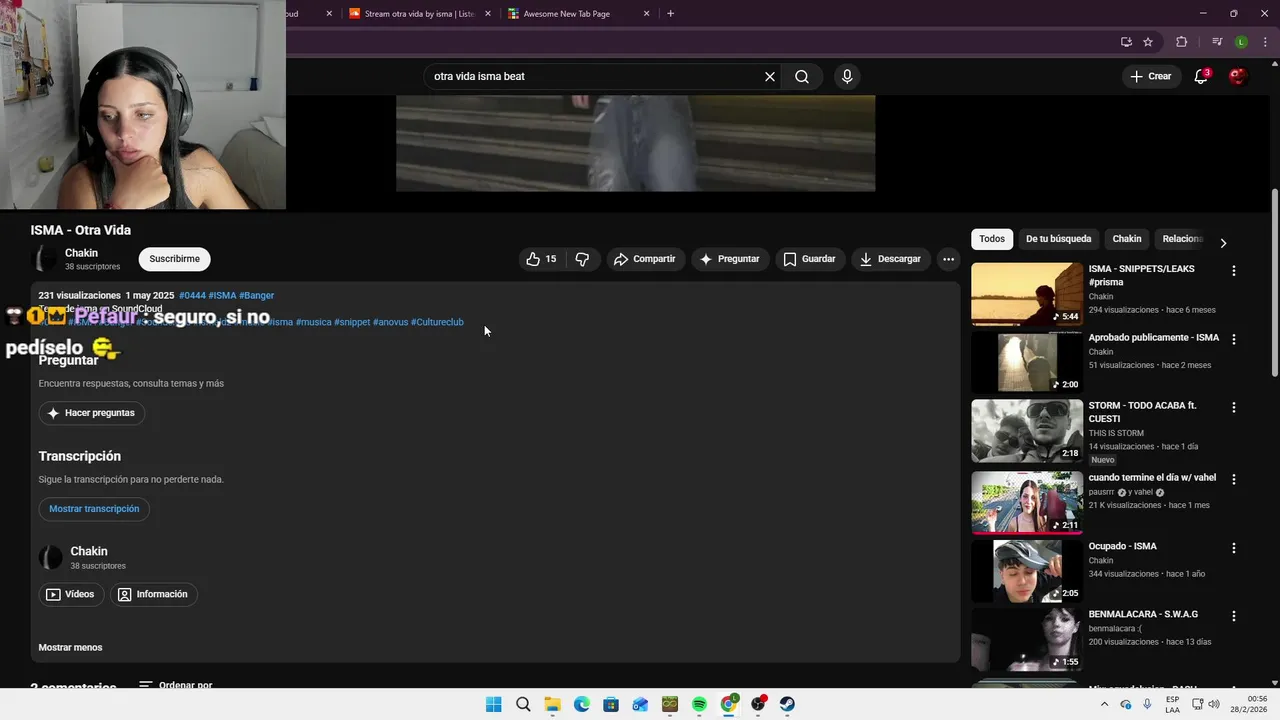Clear the YouTube search box

pos(770,76)
